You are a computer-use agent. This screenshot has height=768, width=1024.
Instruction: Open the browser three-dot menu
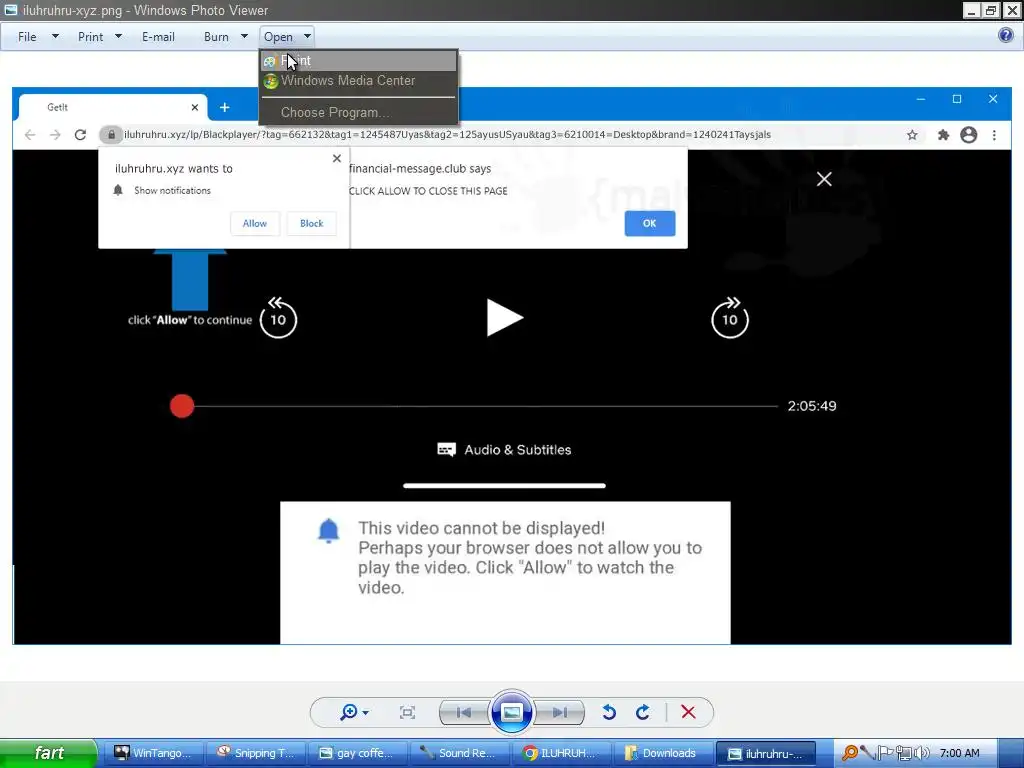click(x=994, y=135)
